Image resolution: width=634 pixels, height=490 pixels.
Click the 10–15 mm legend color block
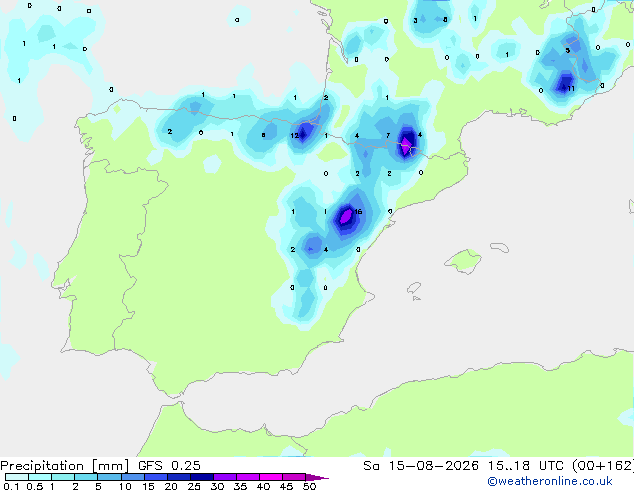coord(132,477)
